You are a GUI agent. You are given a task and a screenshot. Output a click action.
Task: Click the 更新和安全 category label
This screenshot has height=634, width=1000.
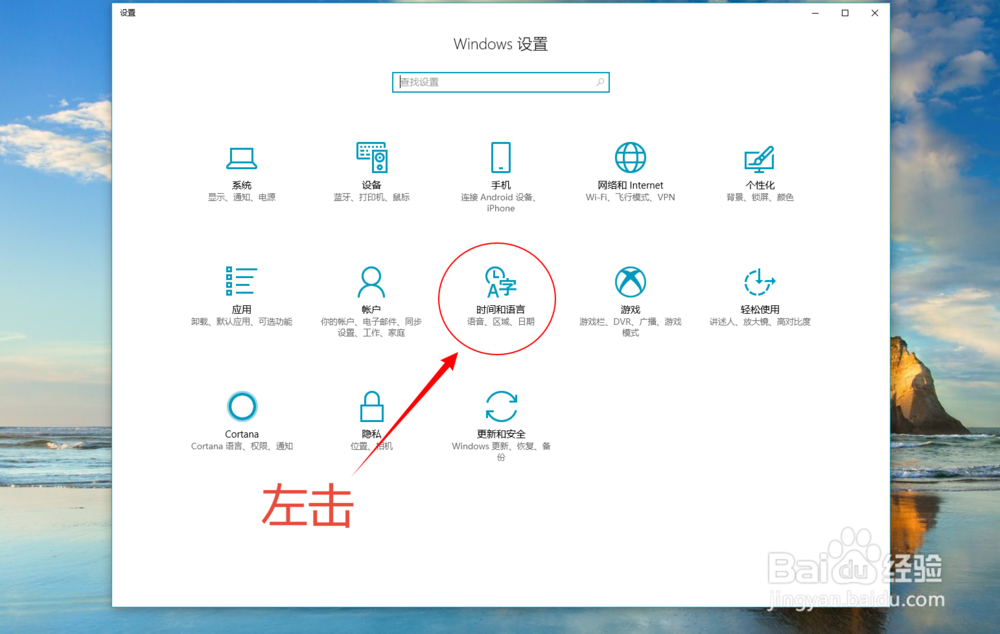click(501, 434)
